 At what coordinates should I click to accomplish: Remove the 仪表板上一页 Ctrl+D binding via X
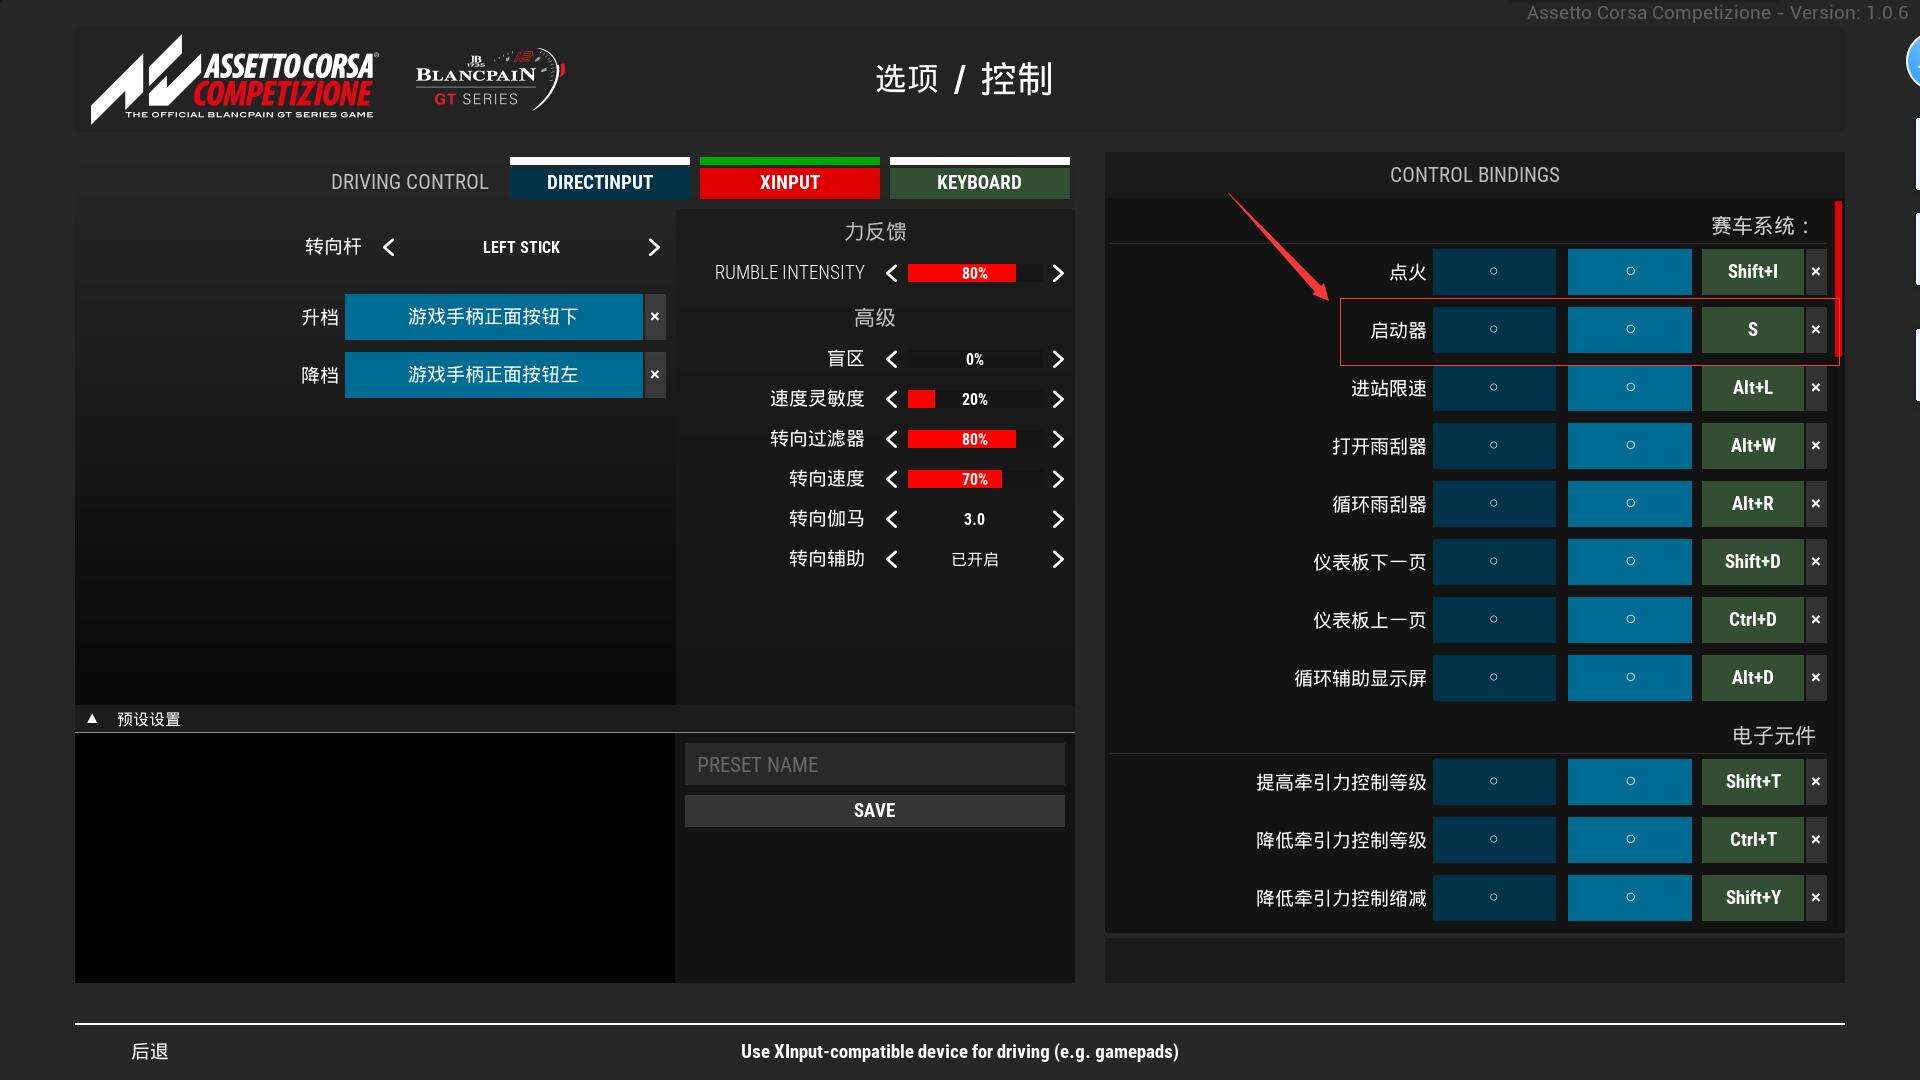coord(1816,620)
